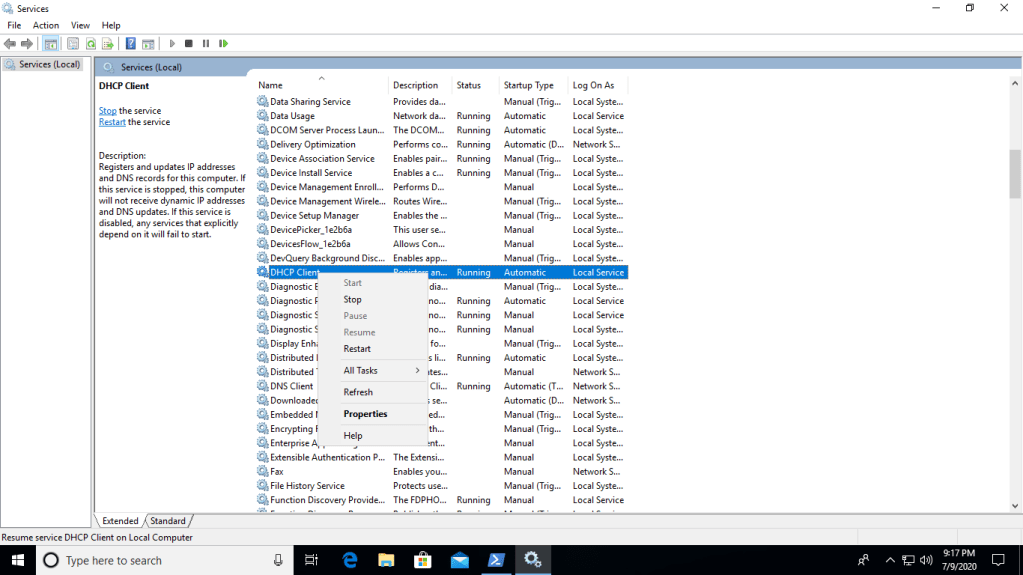Click the 'Restart' the service link
Screen dimensions: 1023x575
pos(112,122)
